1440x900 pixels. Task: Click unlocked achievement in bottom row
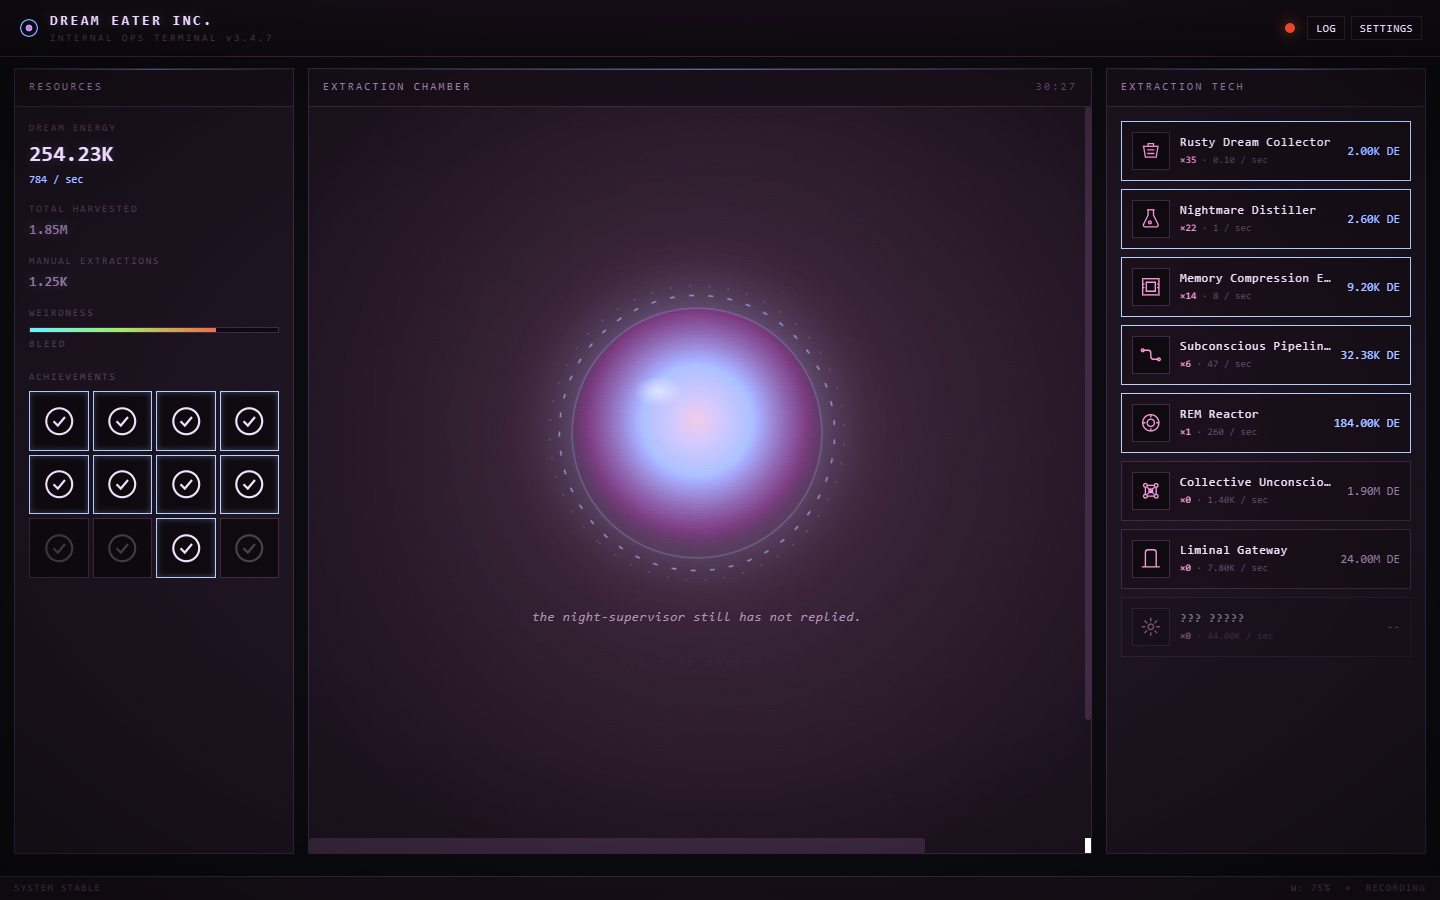click(186, 548)
